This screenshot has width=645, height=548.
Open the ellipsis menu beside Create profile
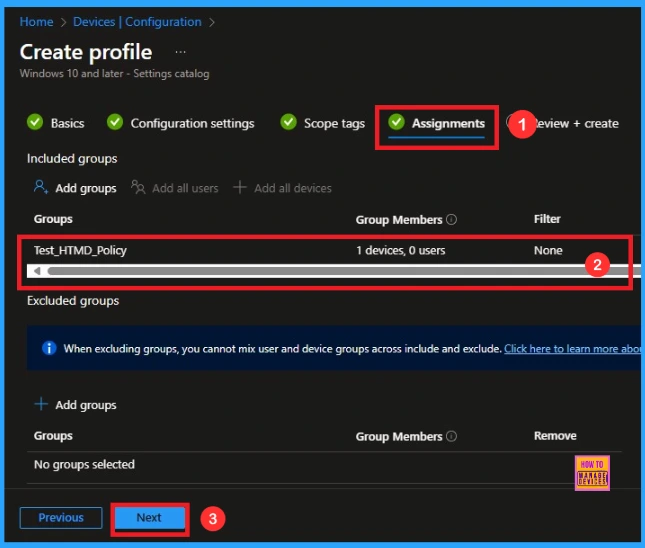(x=180, y=52)
